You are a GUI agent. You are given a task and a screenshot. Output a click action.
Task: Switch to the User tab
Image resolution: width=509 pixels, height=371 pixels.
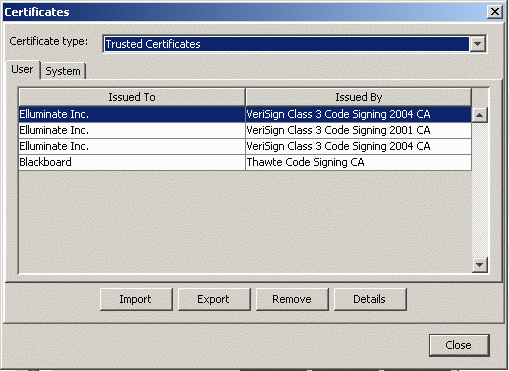(x=23, y=70)
